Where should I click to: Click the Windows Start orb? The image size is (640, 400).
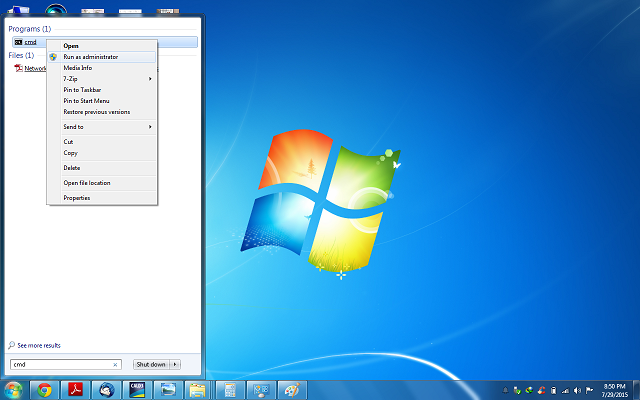coord(13,390)
